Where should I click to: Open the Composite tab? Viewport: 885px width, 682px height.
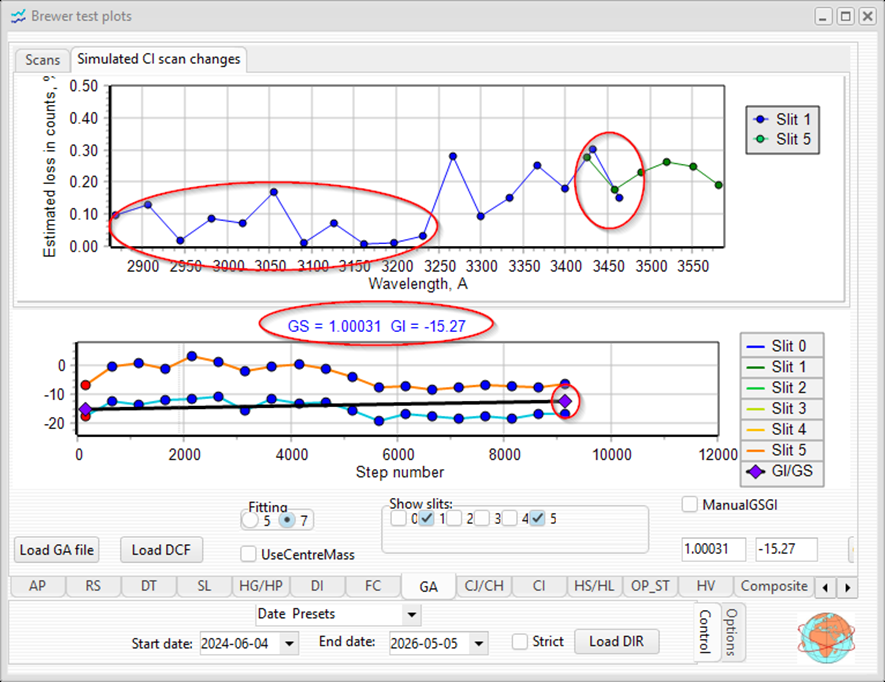(x=774, y=586)
